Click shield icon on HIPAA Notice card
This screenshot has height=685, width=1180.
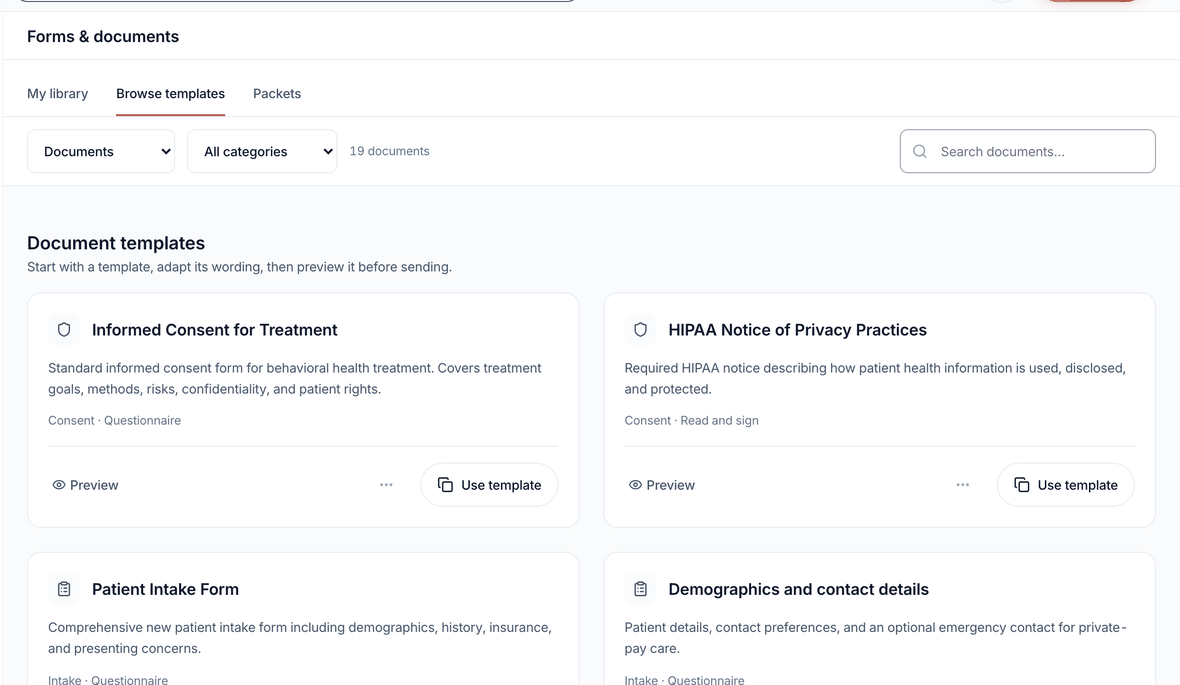coord(640,330)
